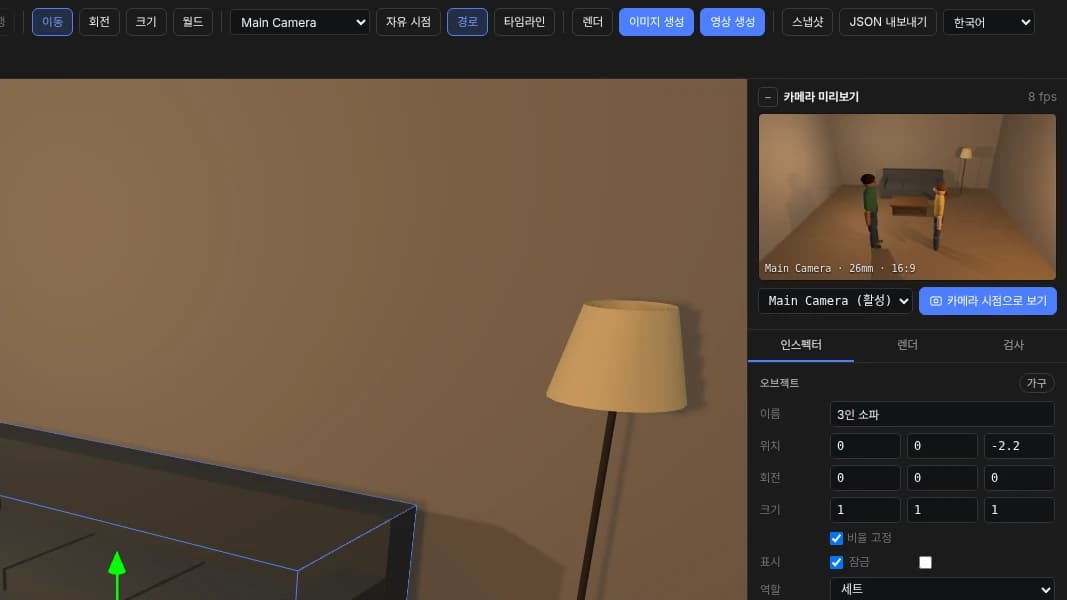Click the 크기 Y scale field
1067x600 pixels.
pos(942,510)
